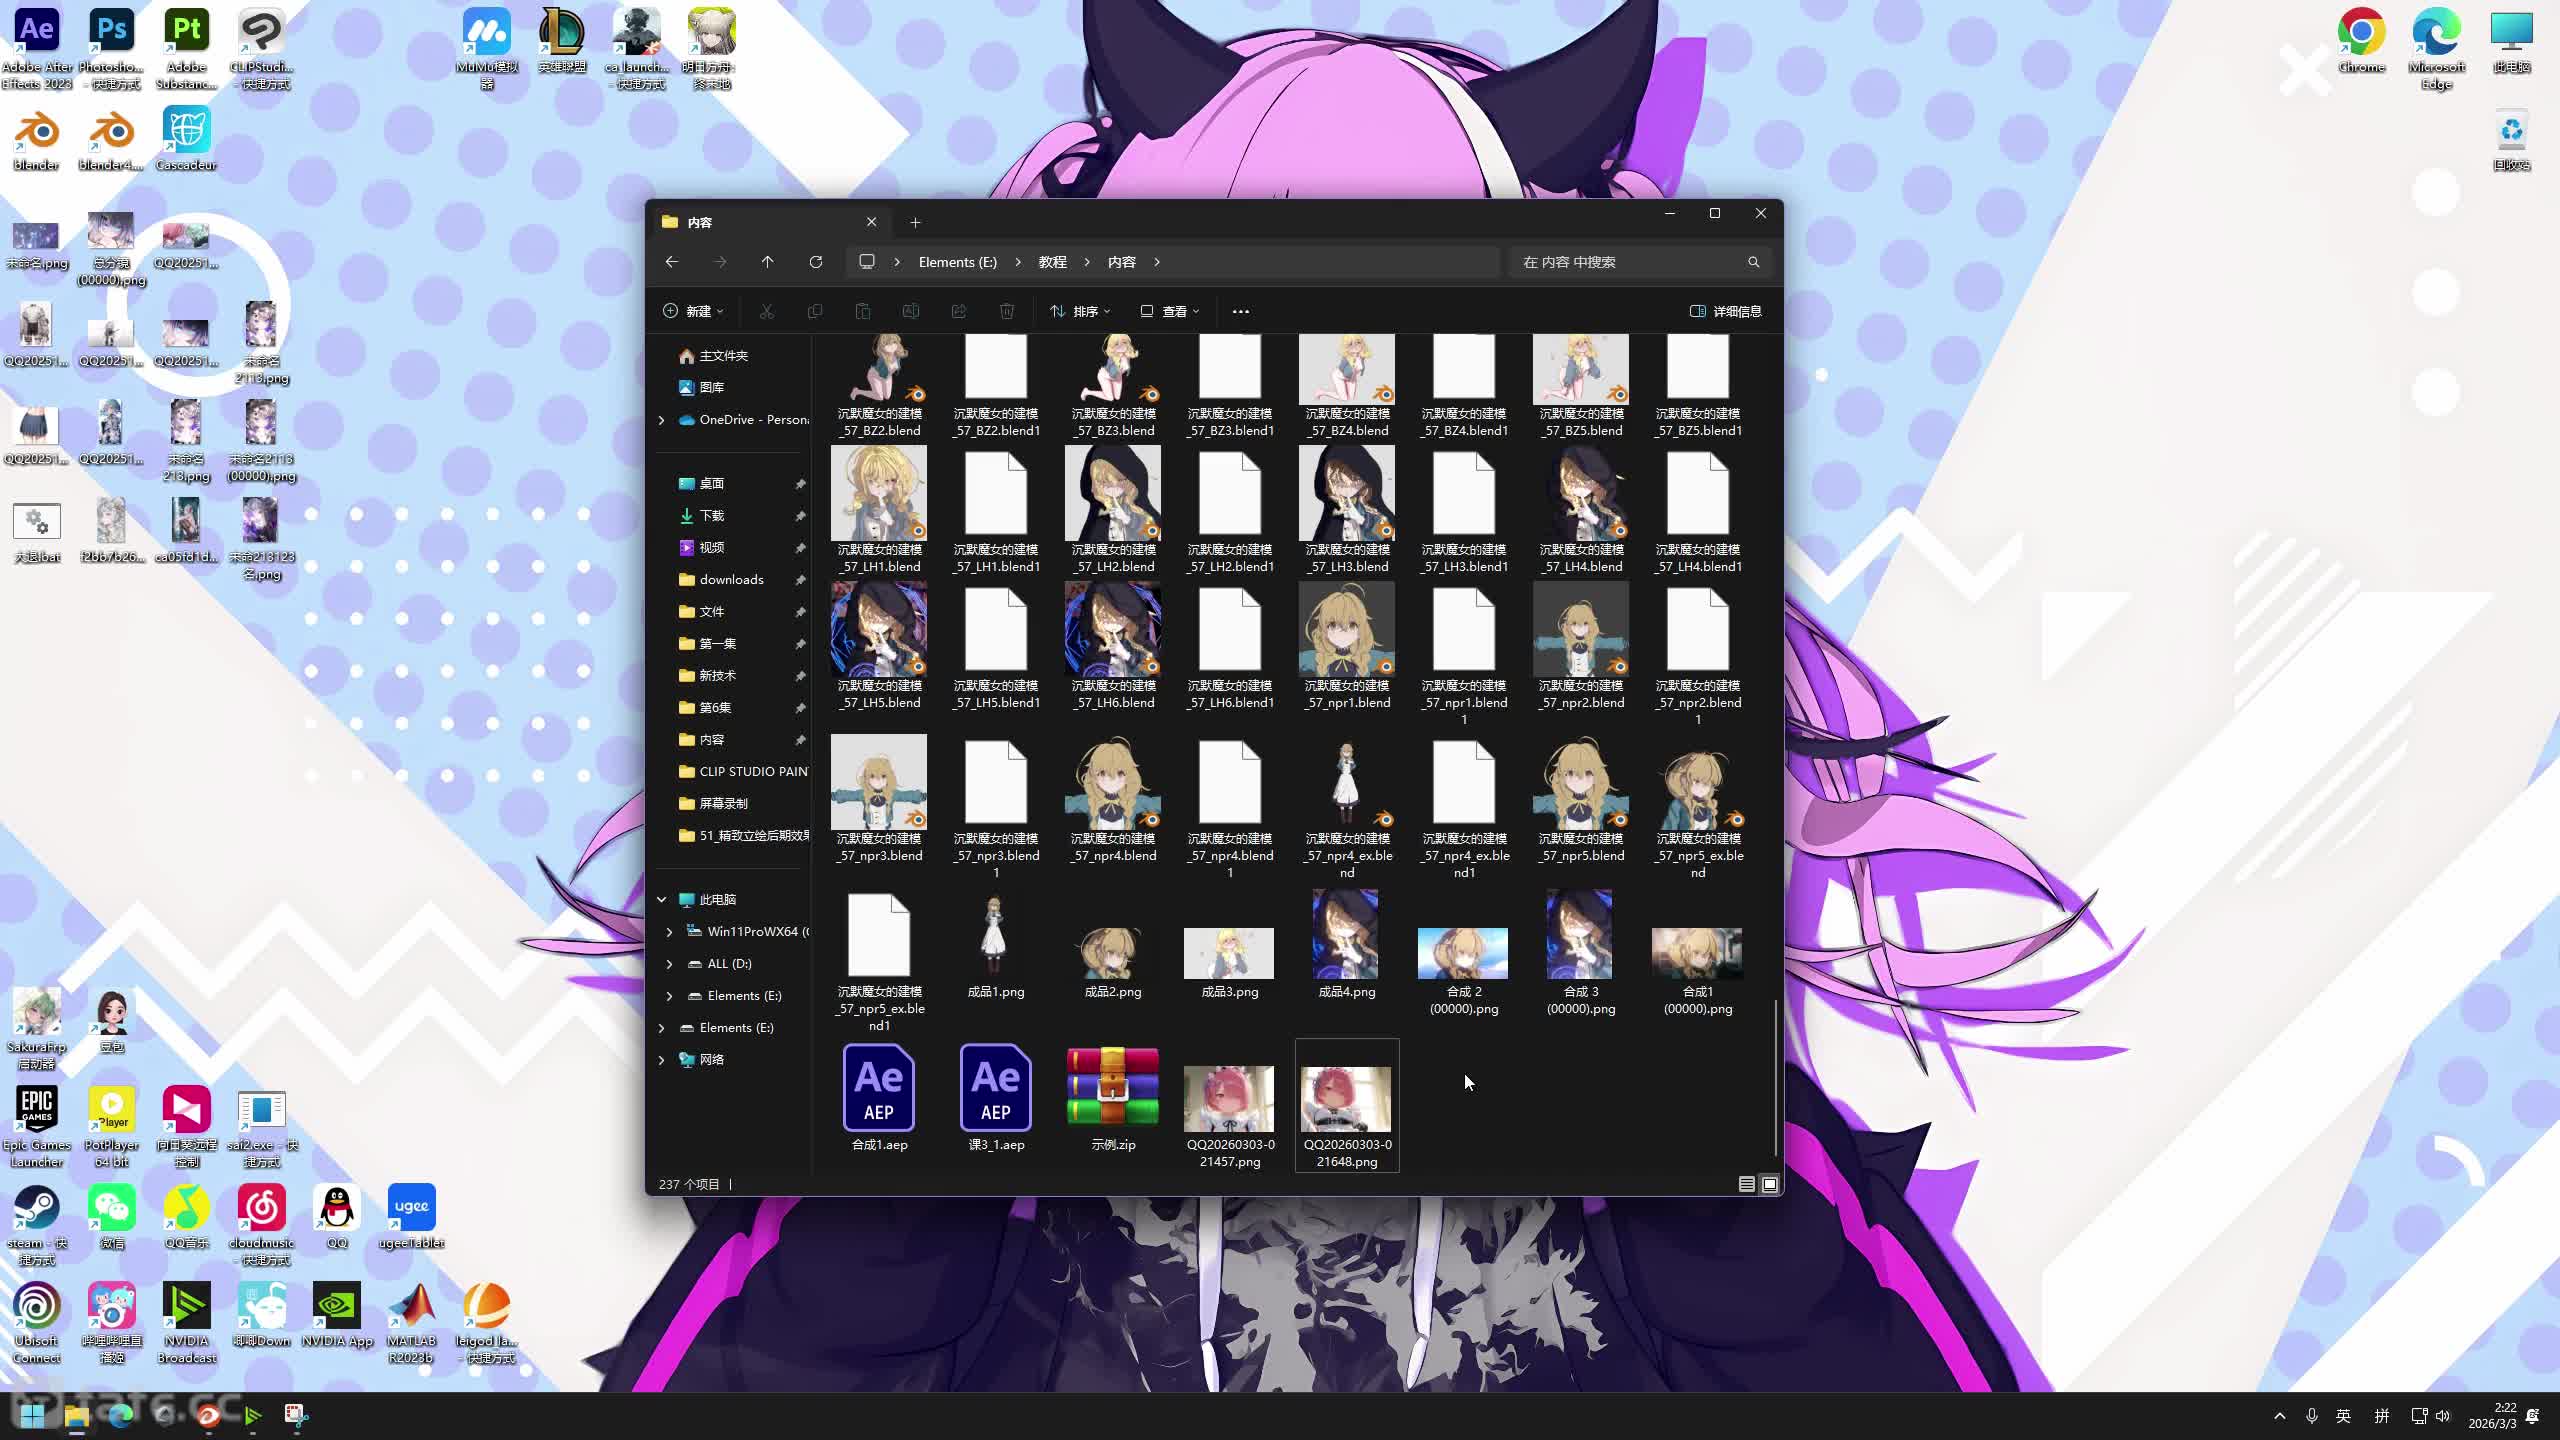The image size is (2560, 1440).
Task: Click the Refresh icon in address bar
Action: coord(816,262)
